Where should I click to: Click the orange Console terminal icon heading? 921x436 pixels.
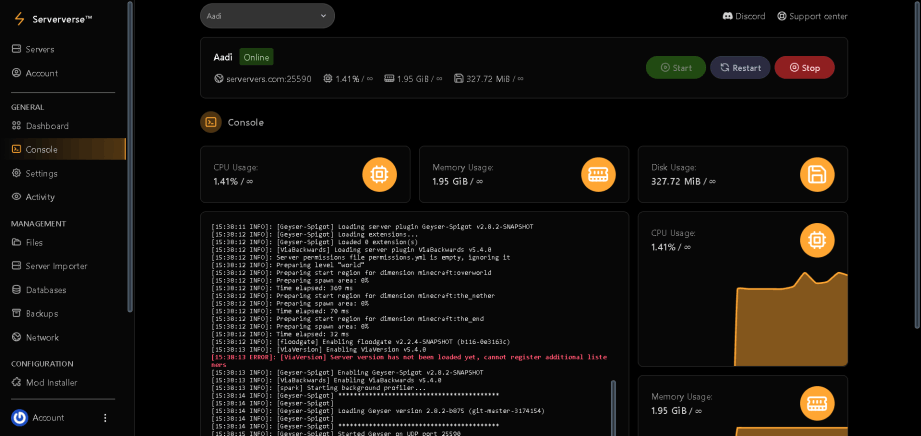click(211, 122)
